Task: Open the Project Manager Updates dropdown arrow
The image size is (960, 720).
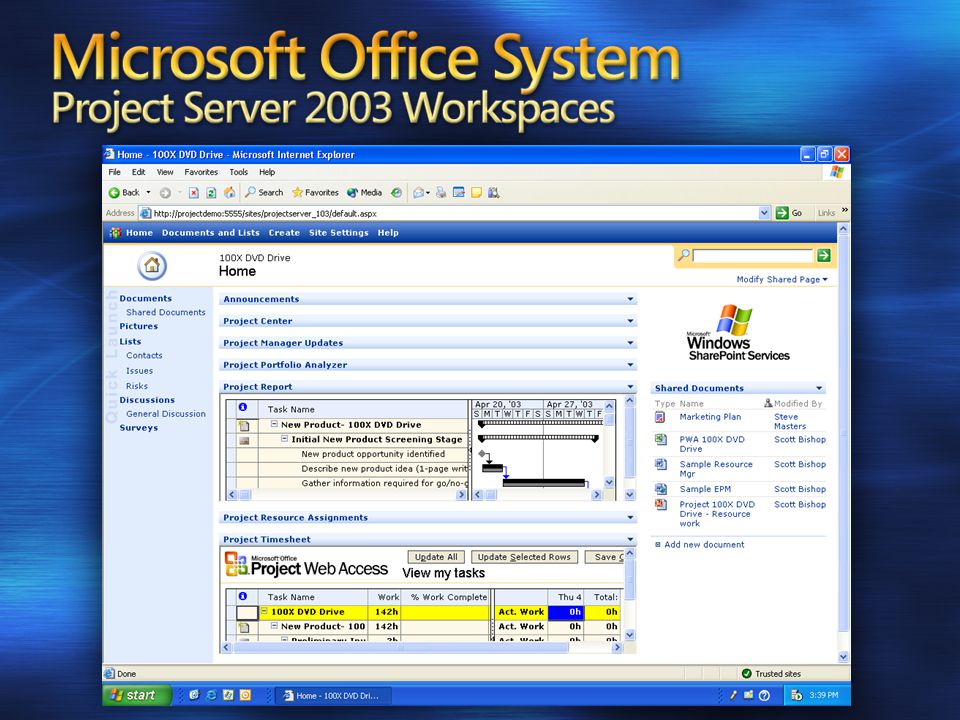Action: coord(630,343)
